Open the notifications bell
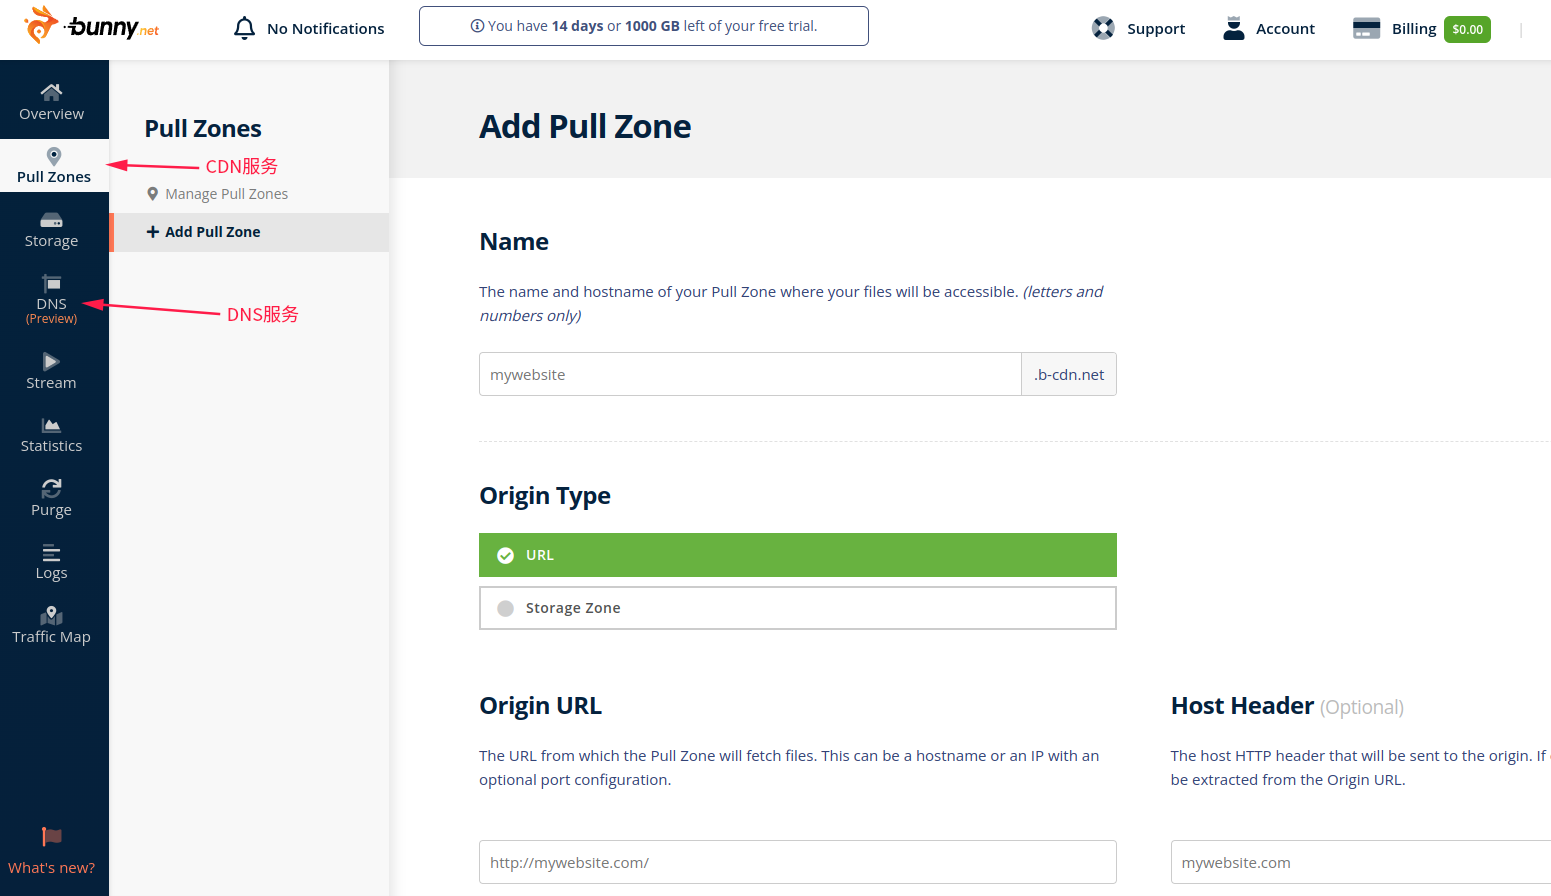1551x896 pixels. (244, 28)
